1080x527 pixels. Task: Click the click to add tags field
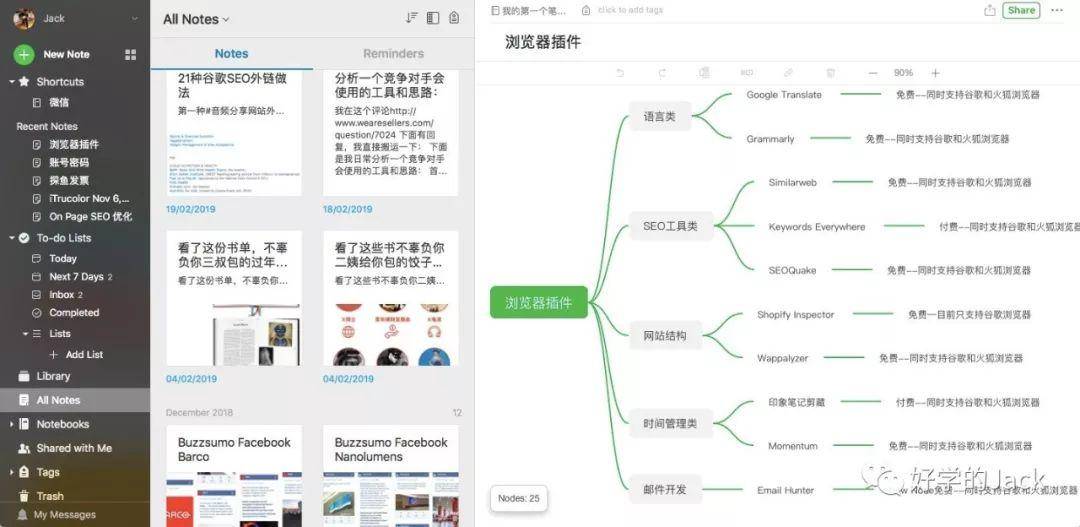coord(630,10)
